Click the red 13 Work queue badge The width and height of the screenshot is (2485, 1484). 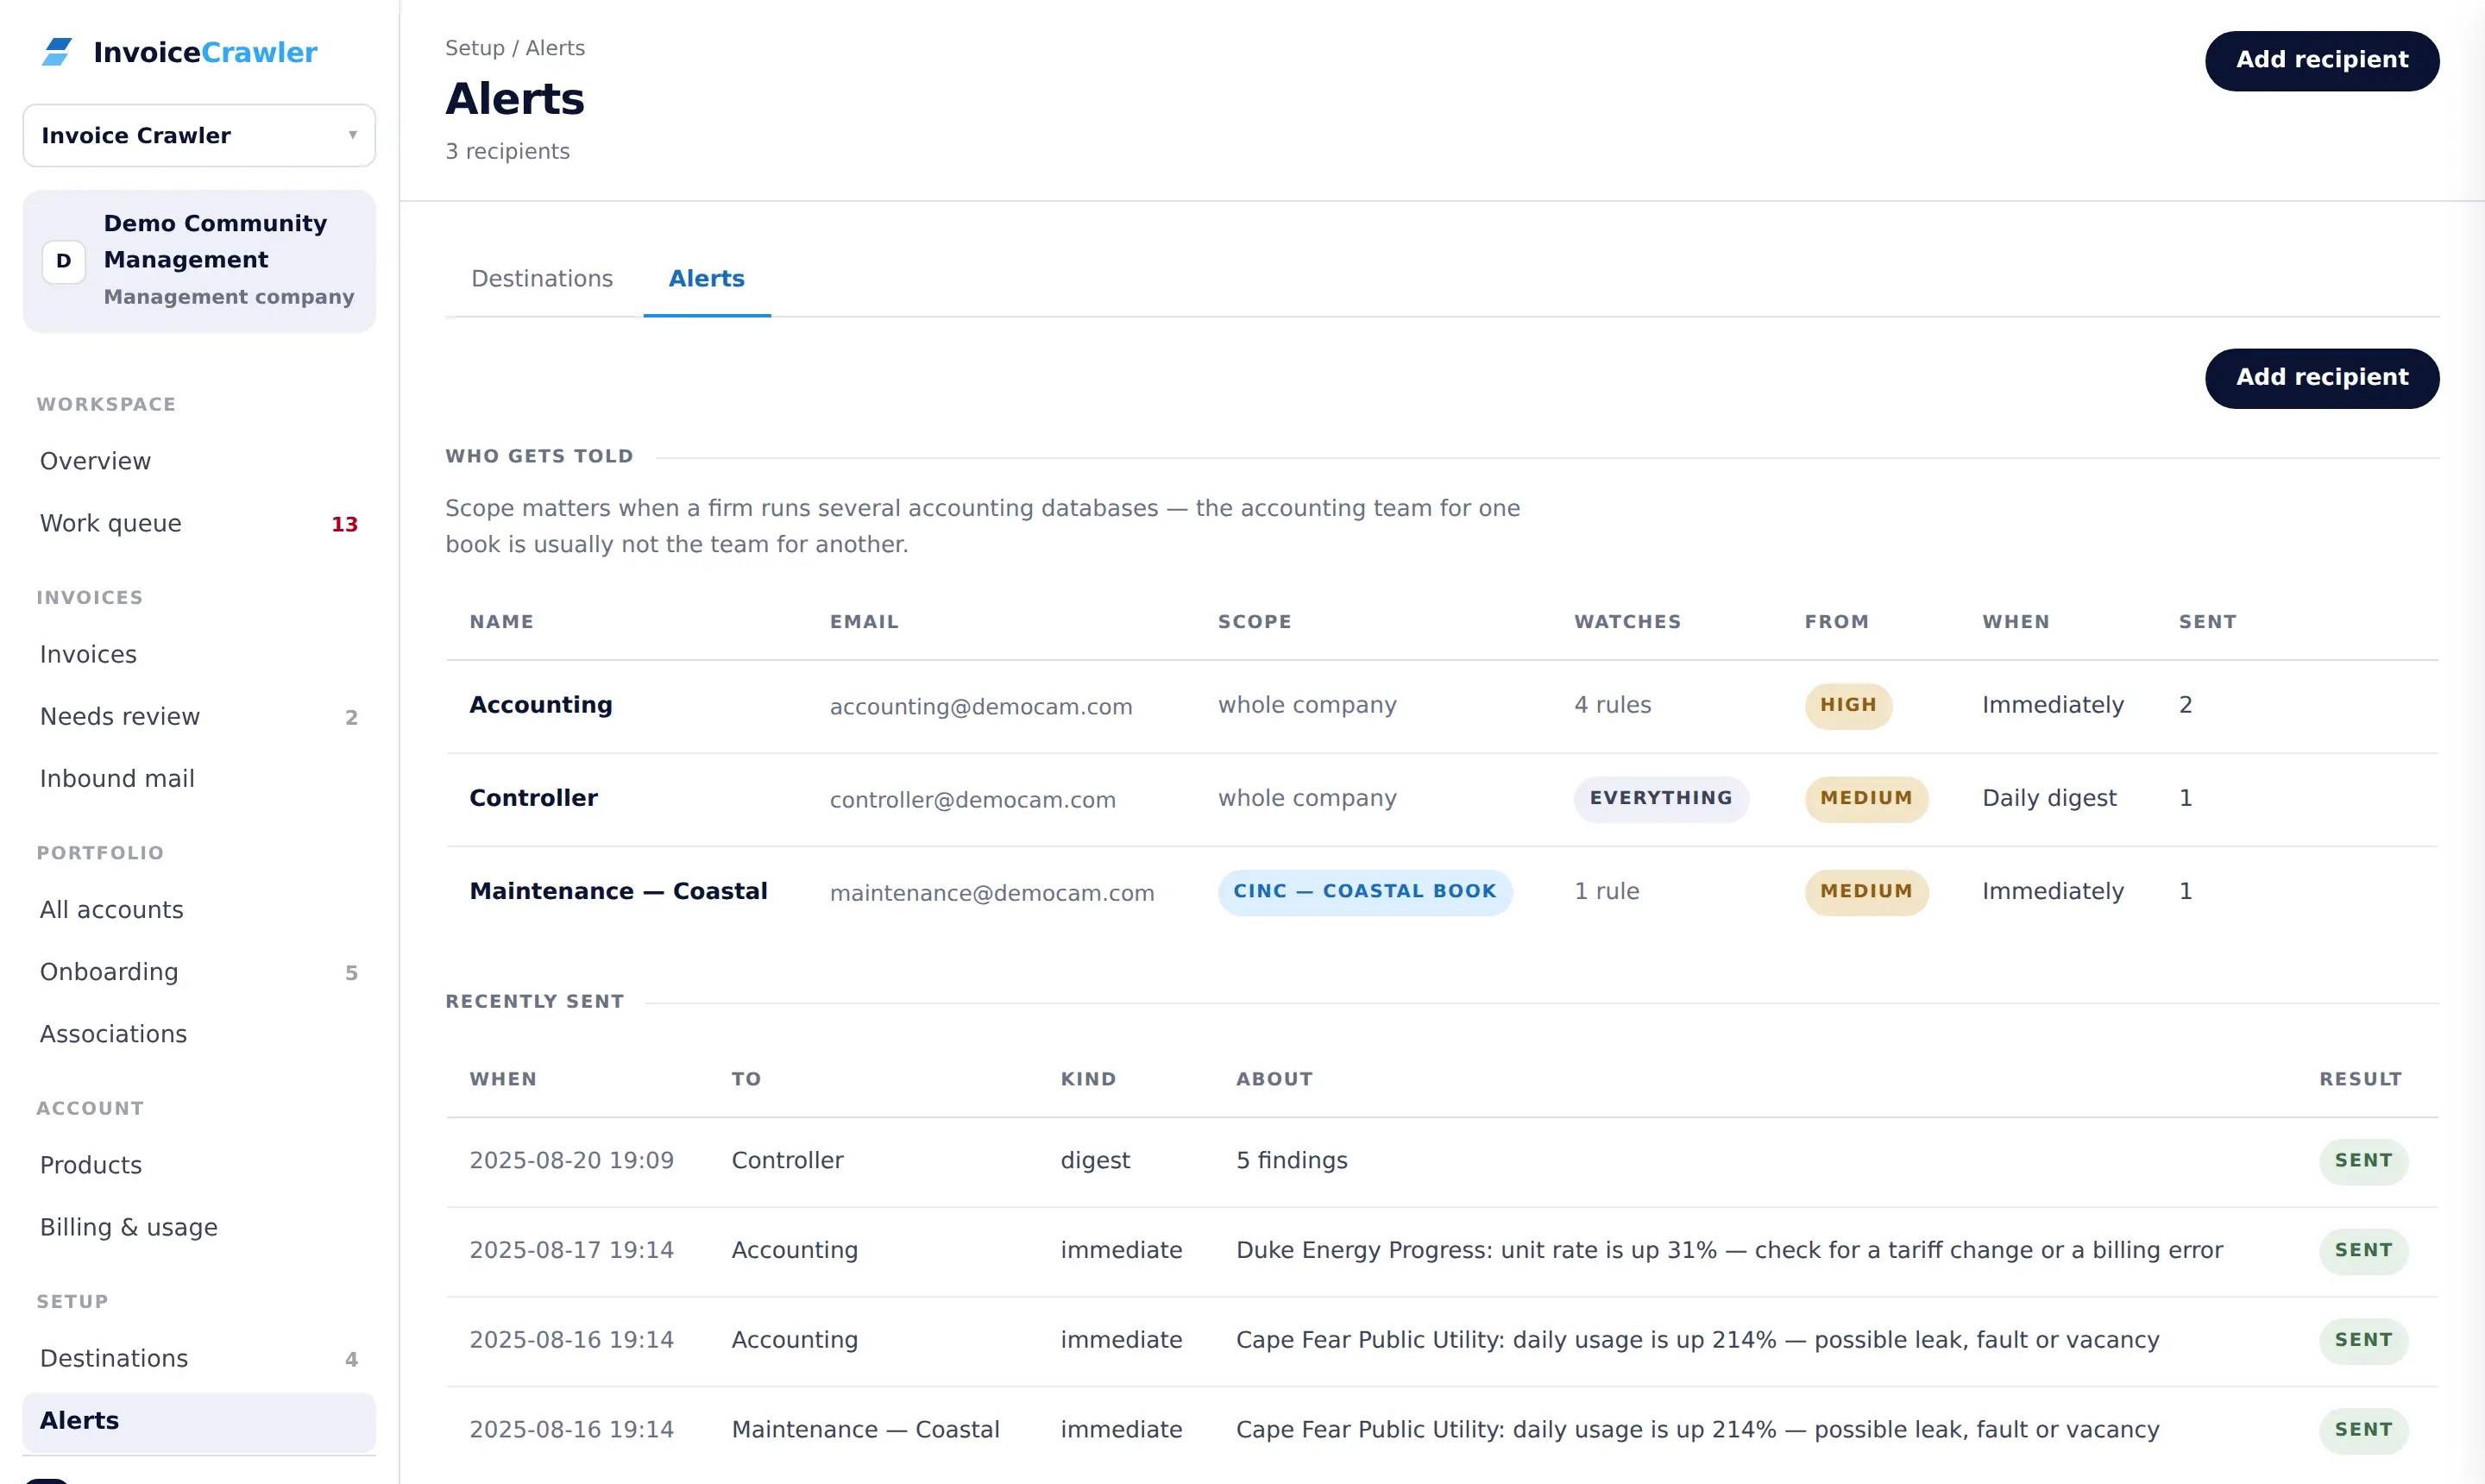(x=344, y=524)
